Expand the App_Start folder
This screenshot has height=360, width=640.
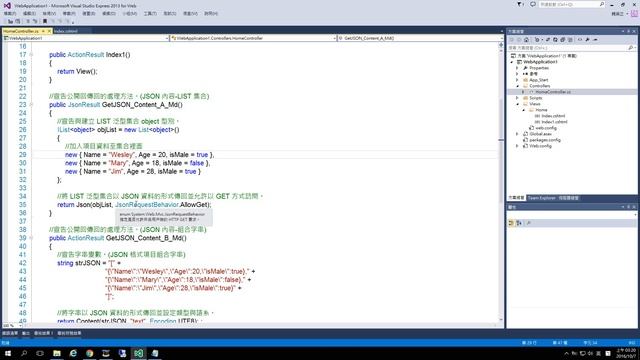pyautogui.click(x=517, y=80)
